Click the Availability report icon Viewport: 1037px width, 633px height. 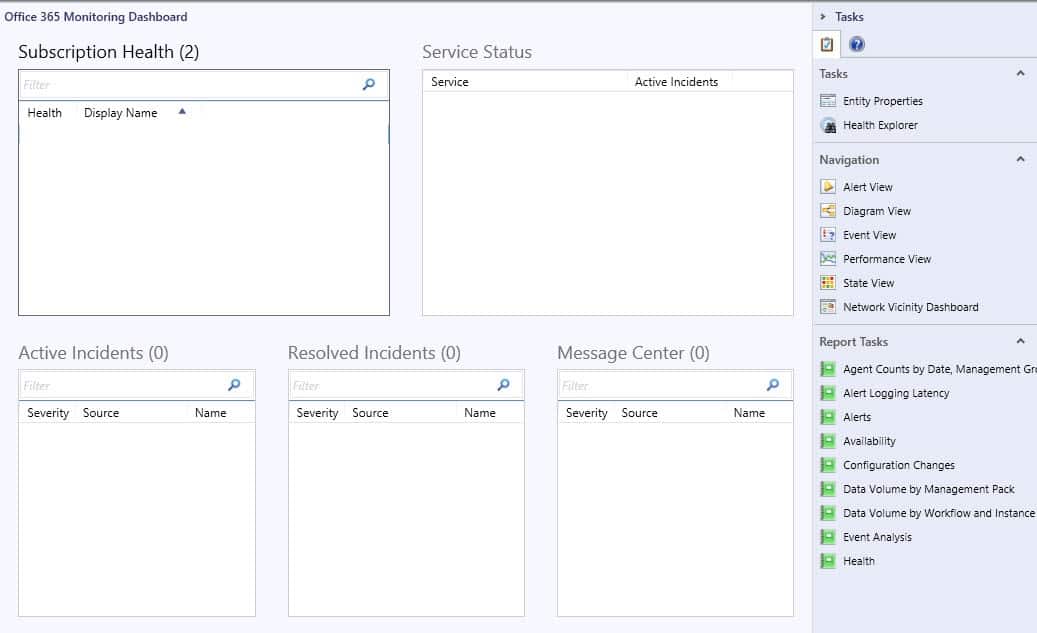827,441
